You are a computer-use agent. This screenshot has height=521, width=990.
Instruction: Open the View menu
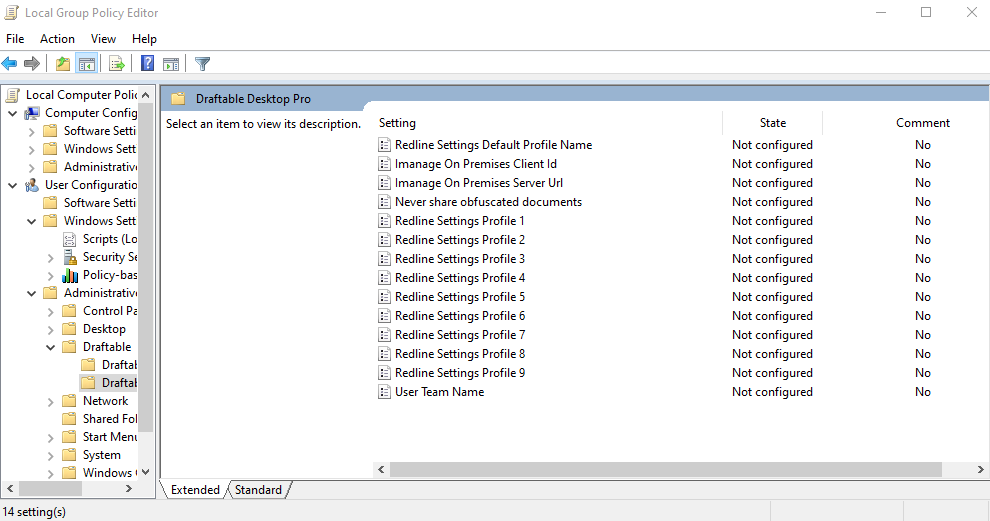[103, 39]
